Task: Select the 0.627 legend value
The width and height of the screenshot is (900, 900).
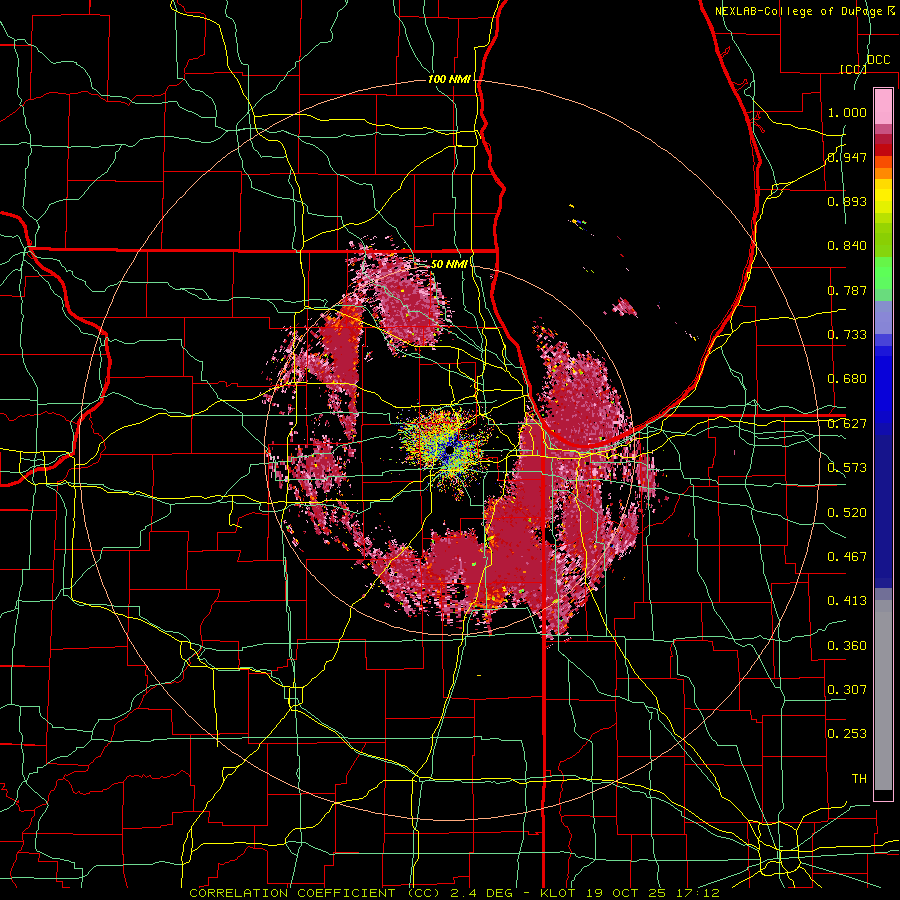Action: pyautogui.click(x=847, y=424)
